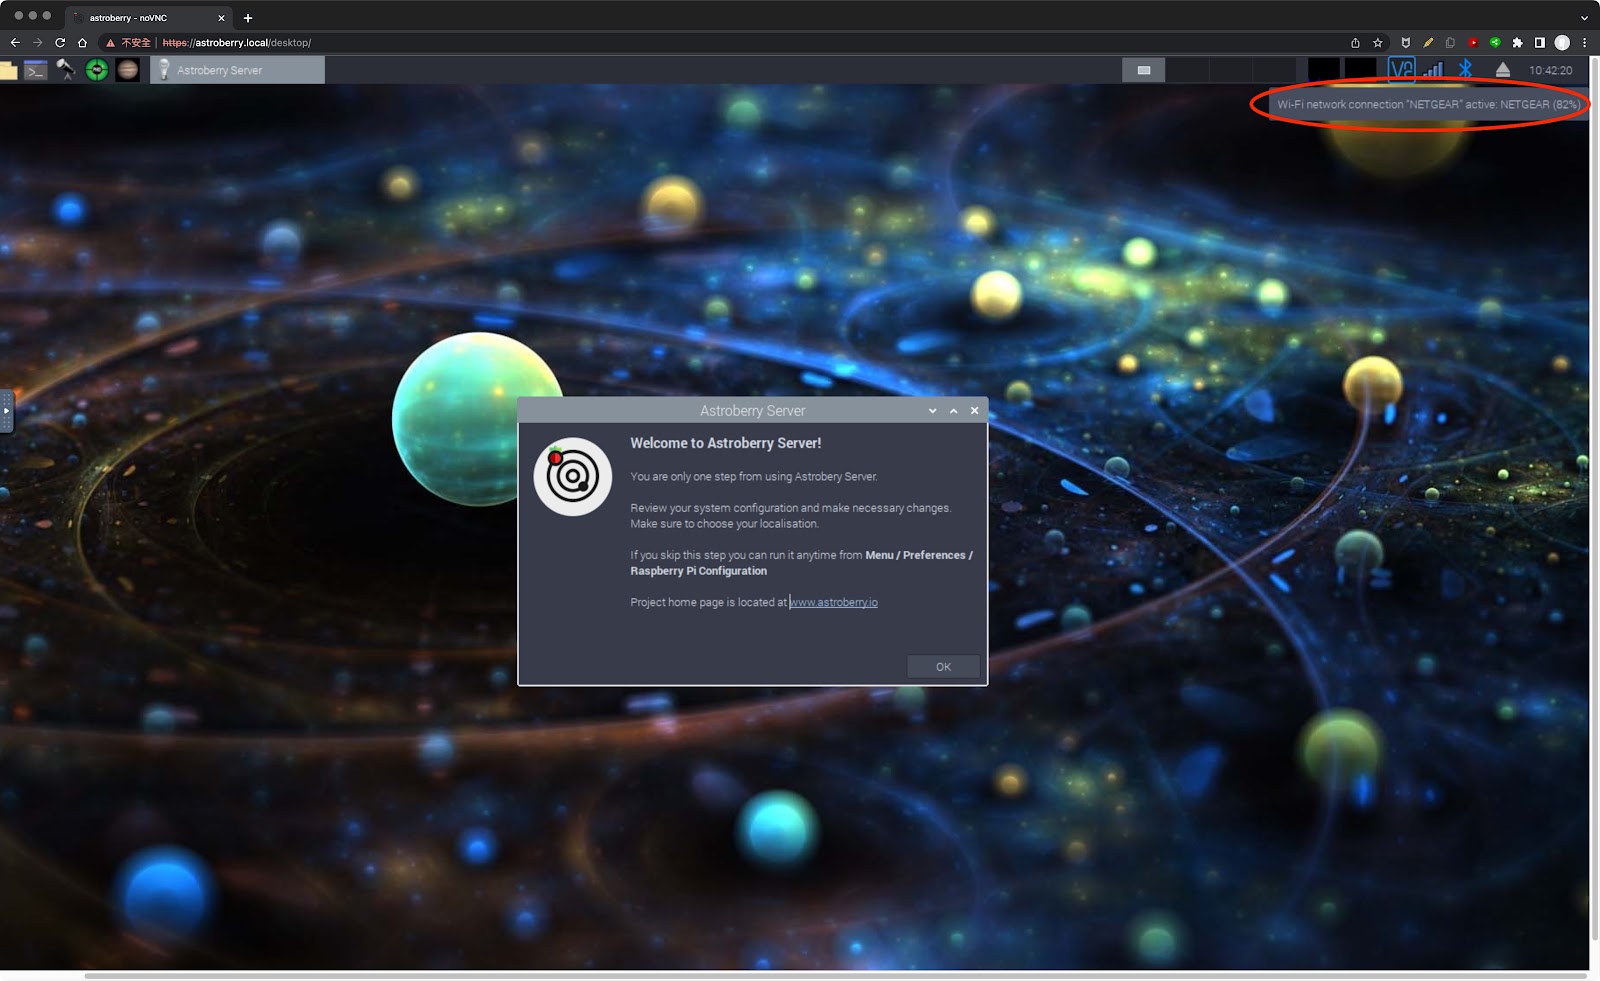The width and height of the screenshot is (1600, 981).
Task: Click the first highlighted workspace in pager
Action: coord(1144,70)
